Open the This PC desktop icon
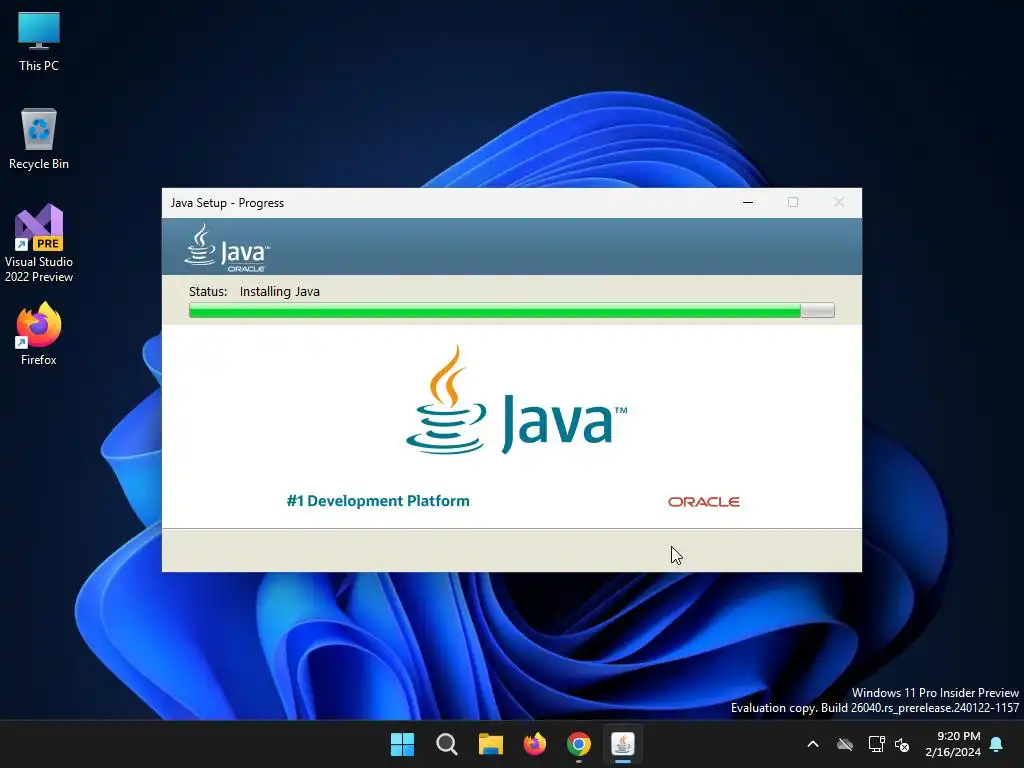 coord(39,41)
